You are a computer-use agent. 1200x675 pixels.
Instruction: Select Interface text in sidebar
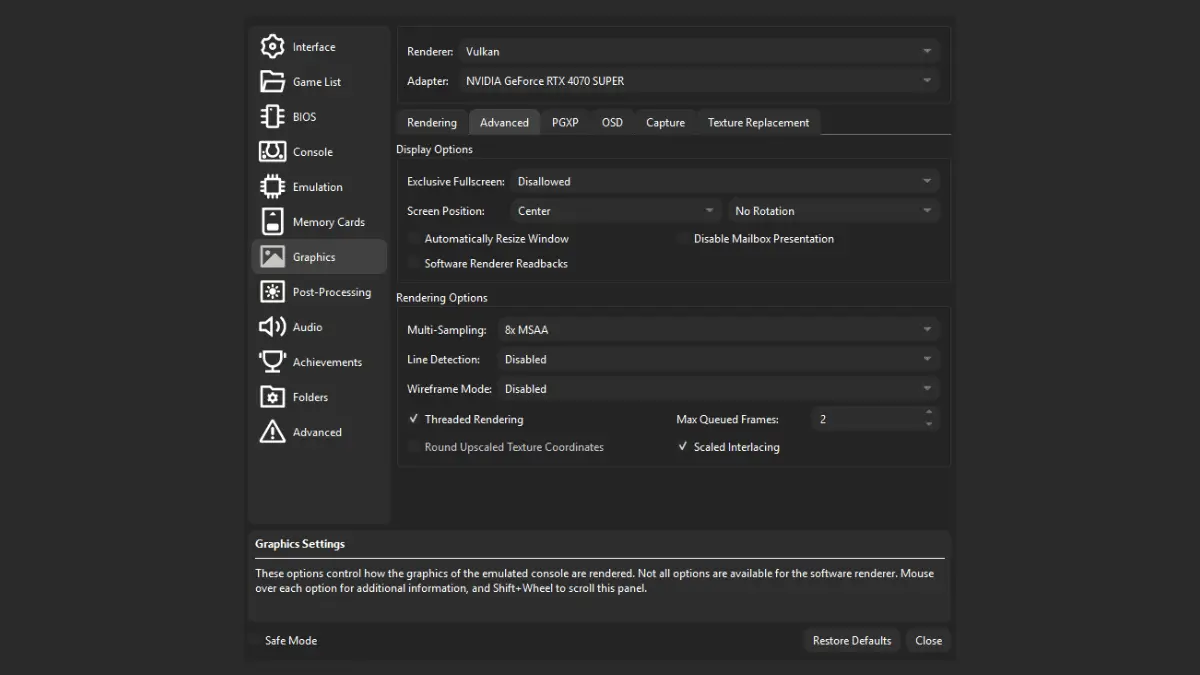(x=314, y=47)
